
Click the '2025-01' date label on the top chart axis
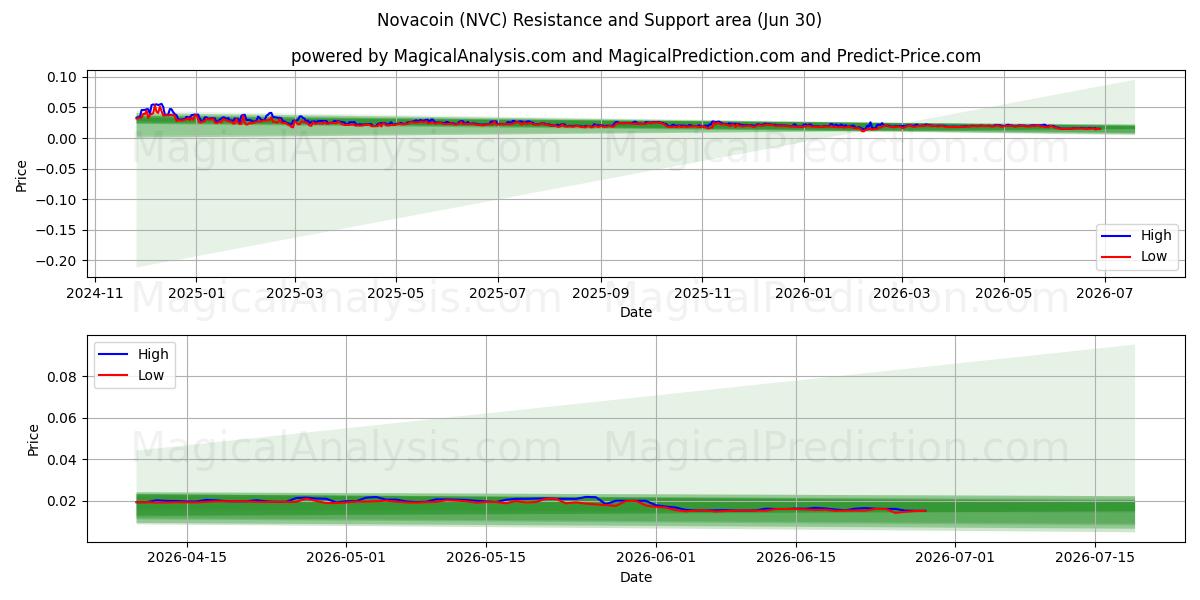pos(196,293)
